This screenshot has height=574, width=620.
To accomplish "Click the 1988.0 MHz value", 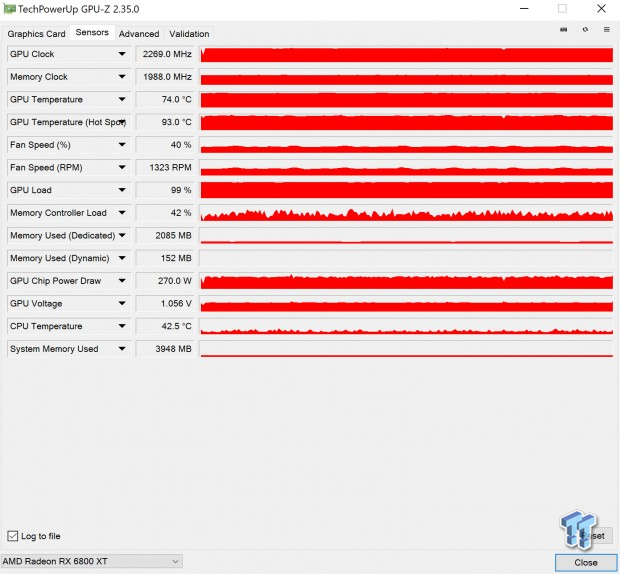I will (x=165, y=77).
